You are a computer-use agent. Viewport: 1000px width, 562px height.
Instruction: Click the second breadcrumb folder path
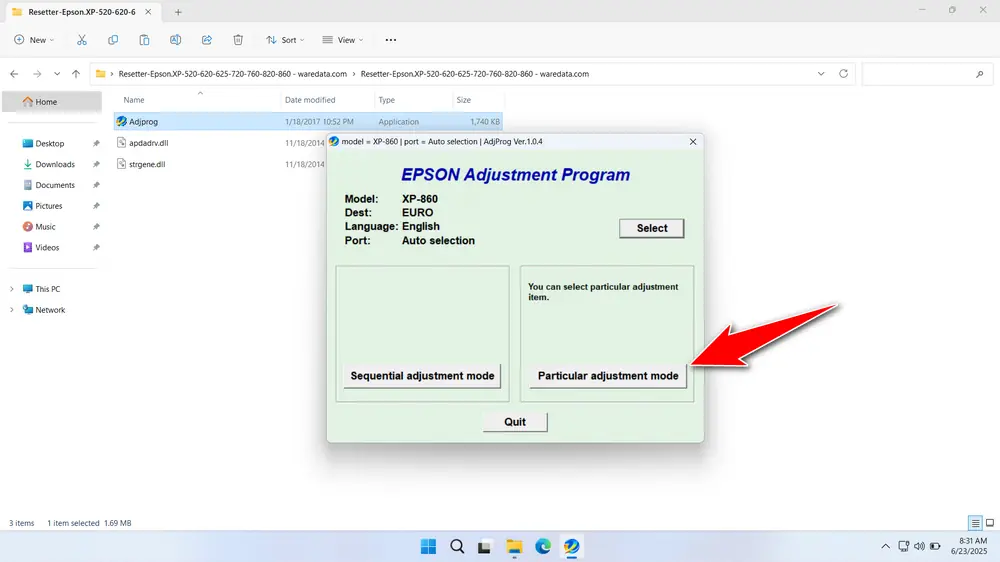[474, 74]
